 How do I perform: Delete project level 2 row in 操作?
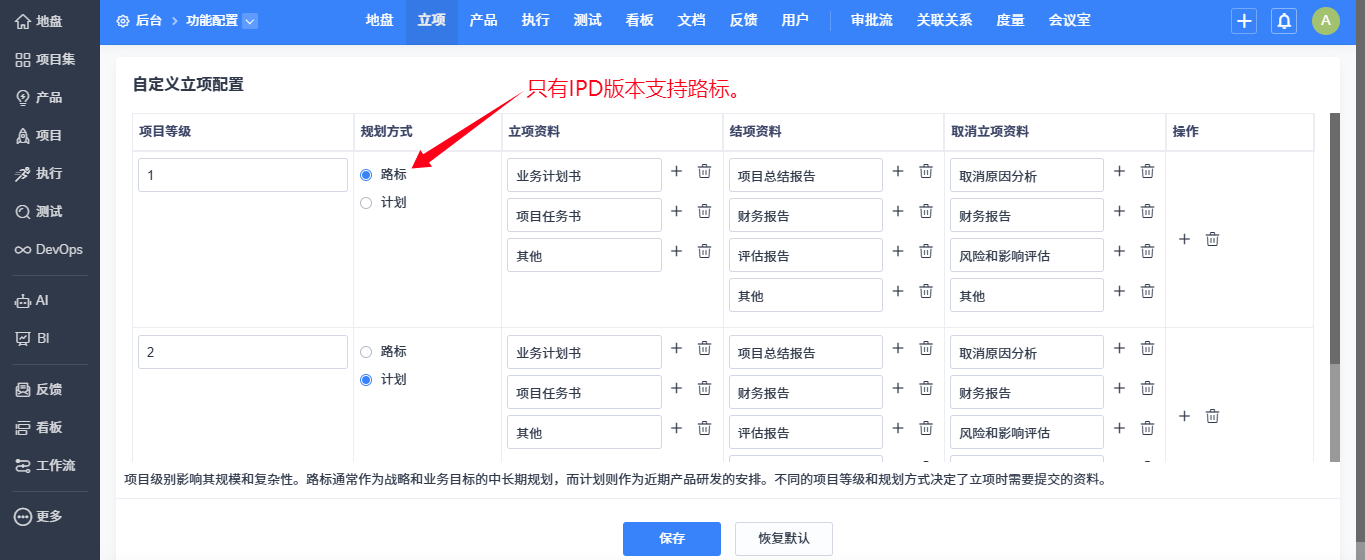pos(1212,416)
